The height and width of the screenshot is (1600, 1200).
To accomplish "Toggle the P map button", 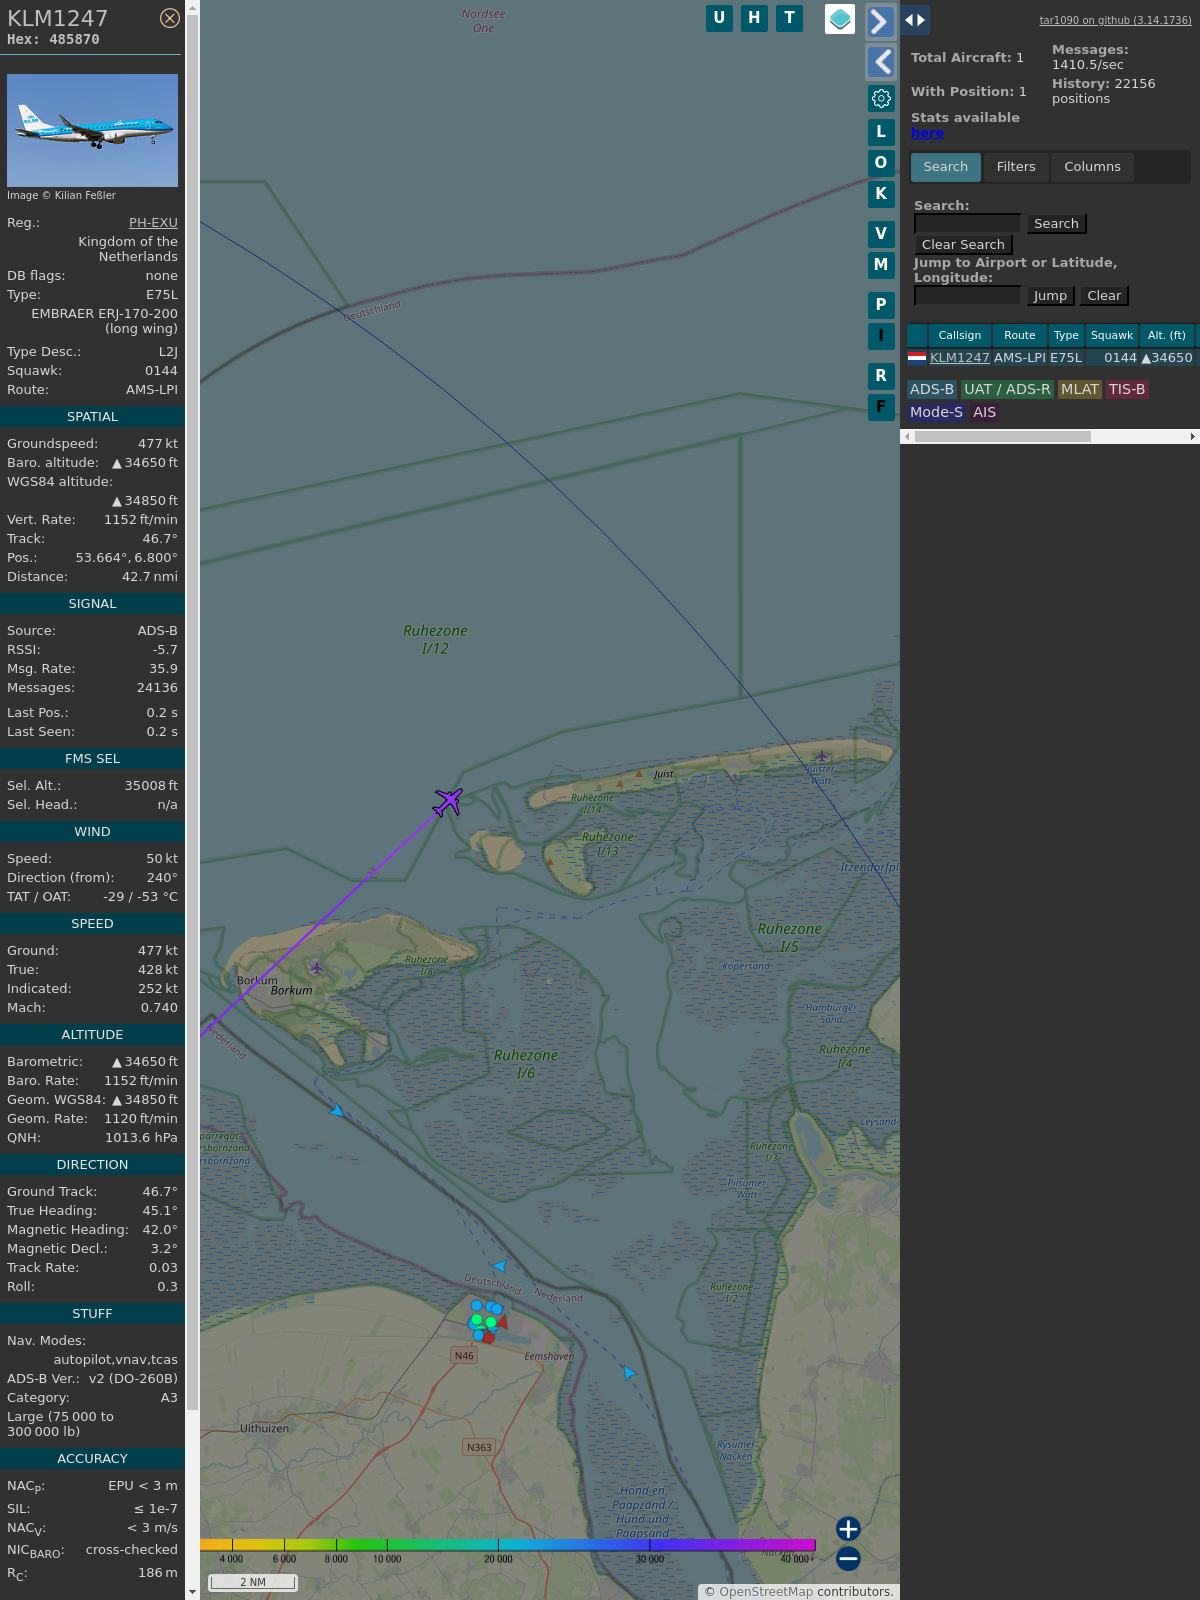I will (x=881, y=305).
